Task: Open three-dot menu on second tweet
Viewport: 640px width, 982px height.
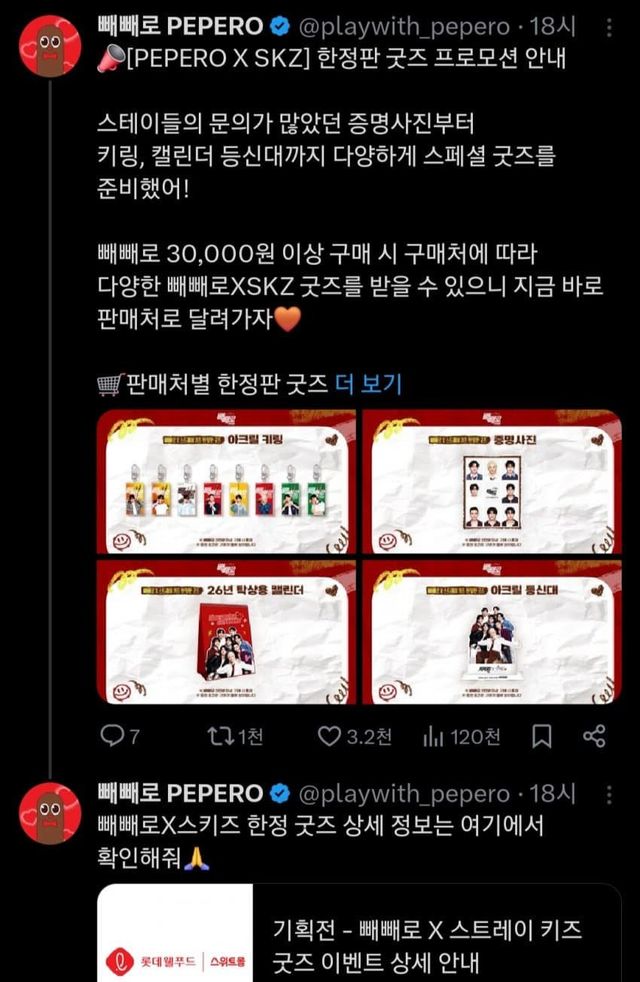Action: point(609,794)
